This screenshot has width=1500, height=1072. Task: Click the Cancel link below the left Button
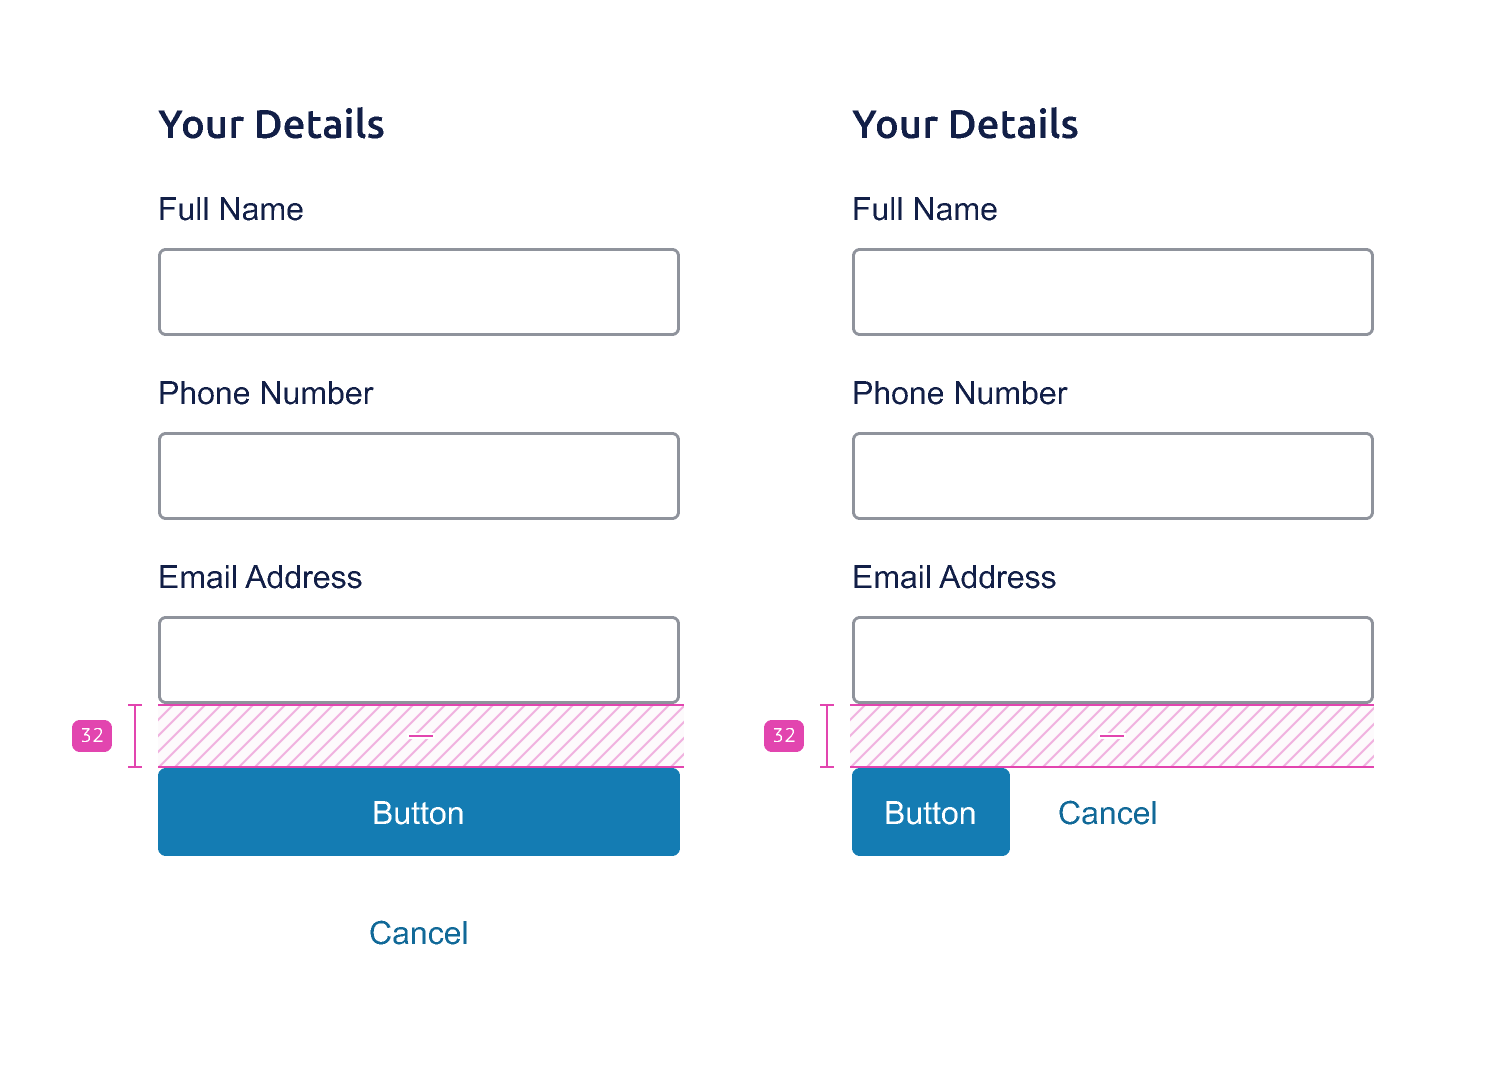[x=418, y=932]
